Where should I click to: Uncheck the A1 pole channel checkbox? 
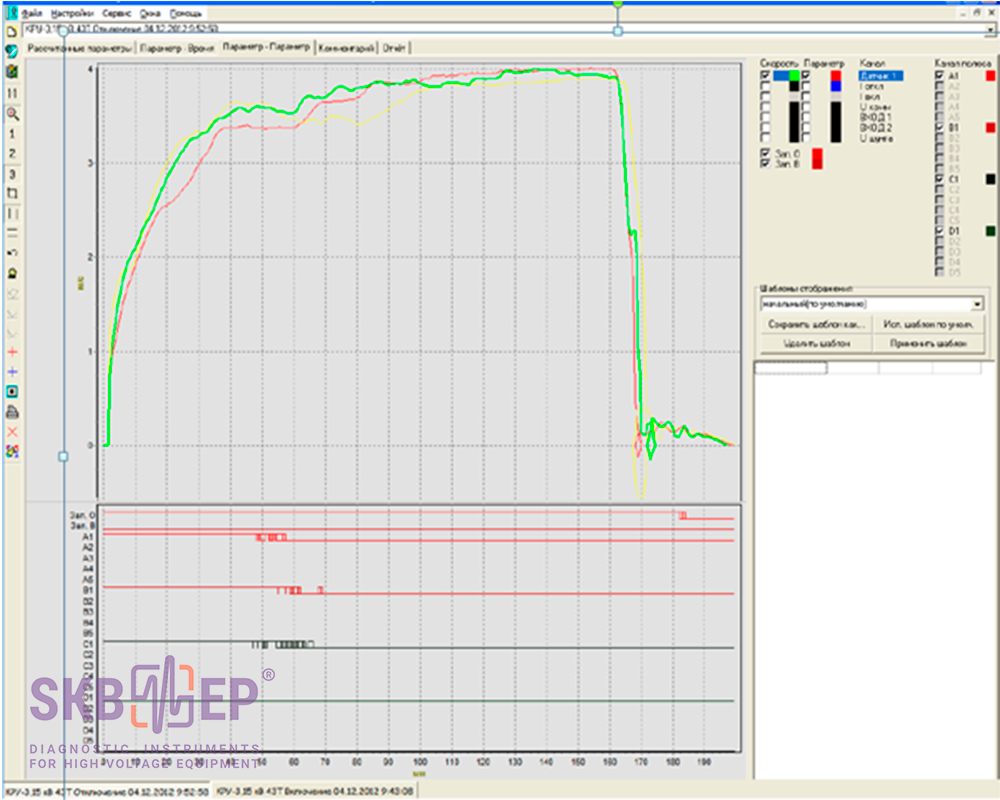coord(939,76)
